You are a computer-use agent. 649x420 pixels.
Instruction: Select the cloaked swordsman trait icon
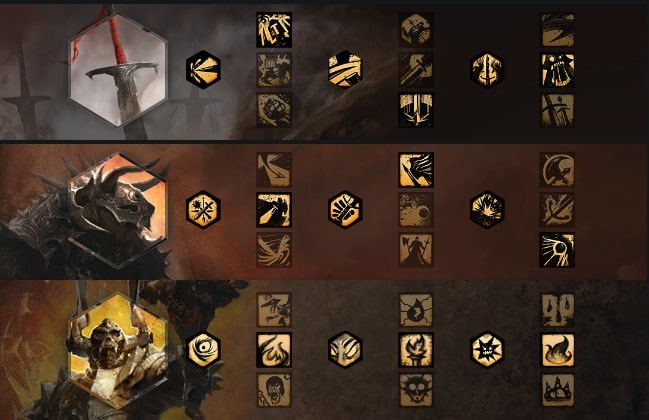(274, 209)
